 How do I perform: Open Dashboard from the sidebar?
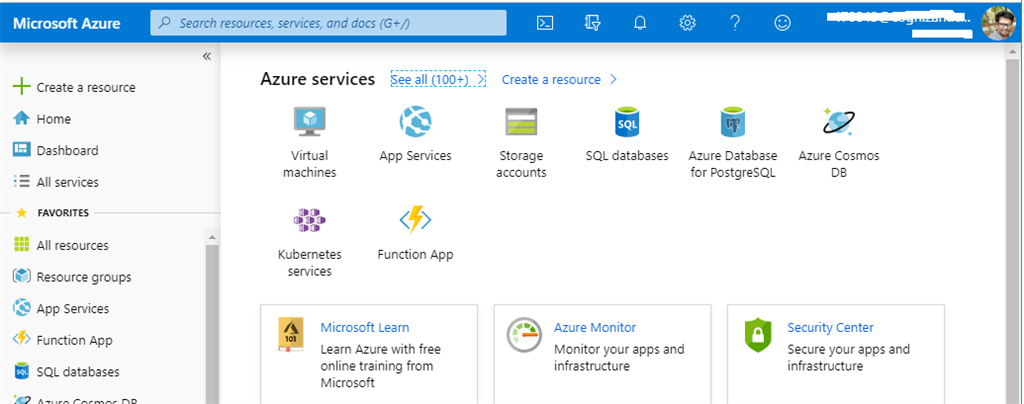click(x=67, y=150)
